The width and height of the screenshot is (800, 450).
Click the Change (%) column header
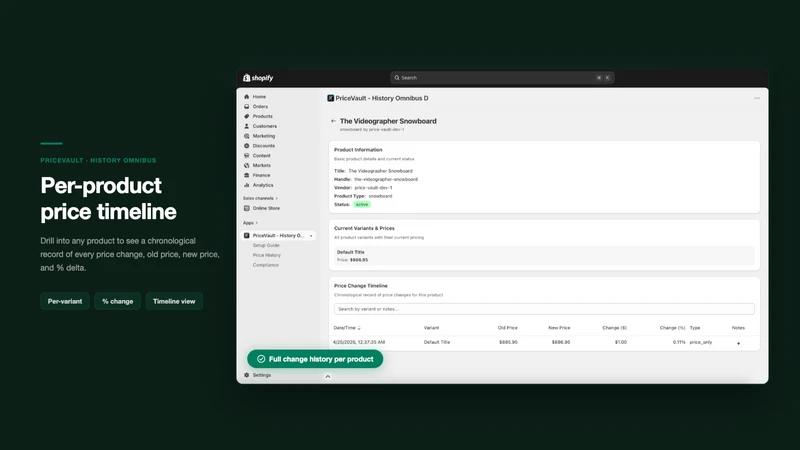pyautogui.click(x=672, y=328)
